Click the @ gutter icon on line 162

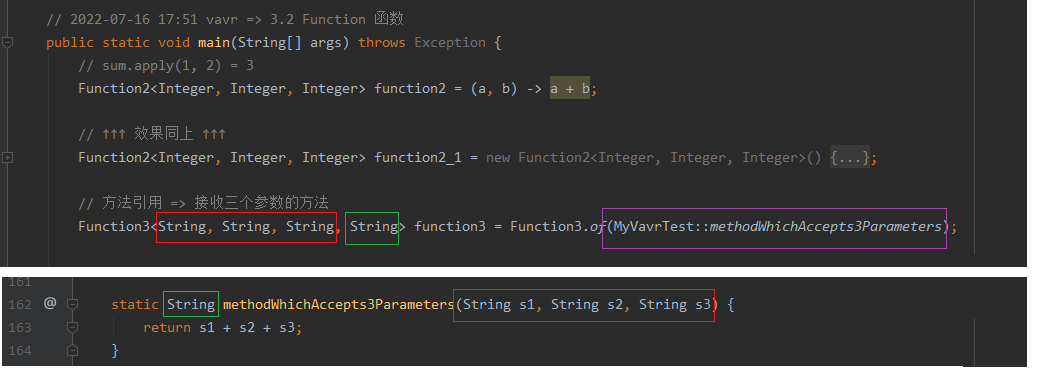(50, 304)
